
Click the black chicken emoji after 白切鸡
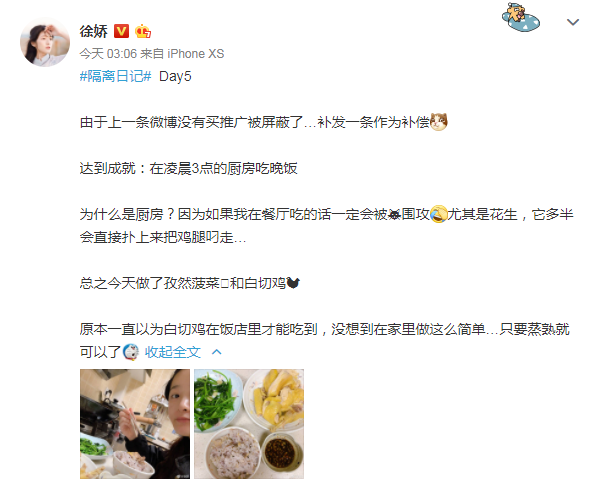(293, 283)
